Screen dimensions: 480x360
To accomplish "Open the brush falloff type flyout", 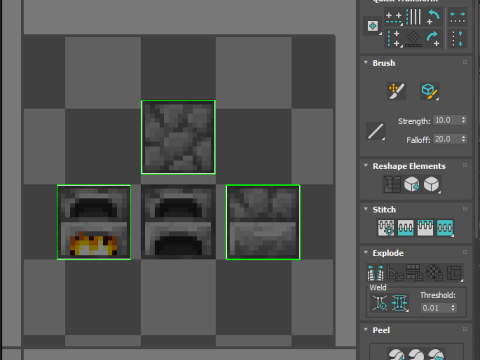I will (x=376, y=131).
